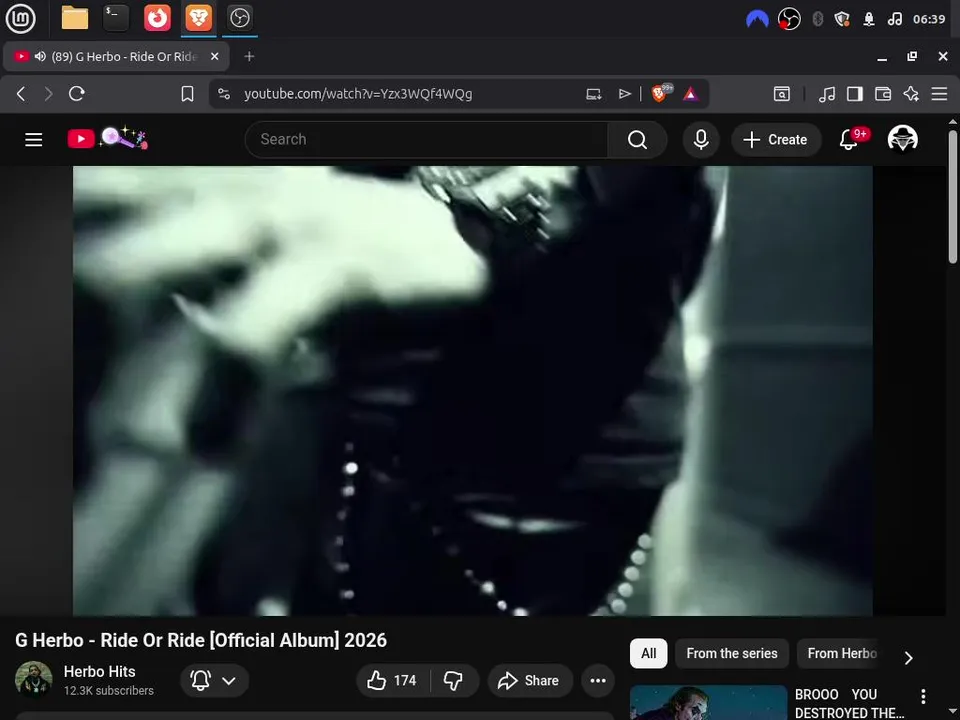Screen dimensions: 960x720
Task: Open the Herbo Hits channel name
Action: pyautogui.click(x=99, y=672)
